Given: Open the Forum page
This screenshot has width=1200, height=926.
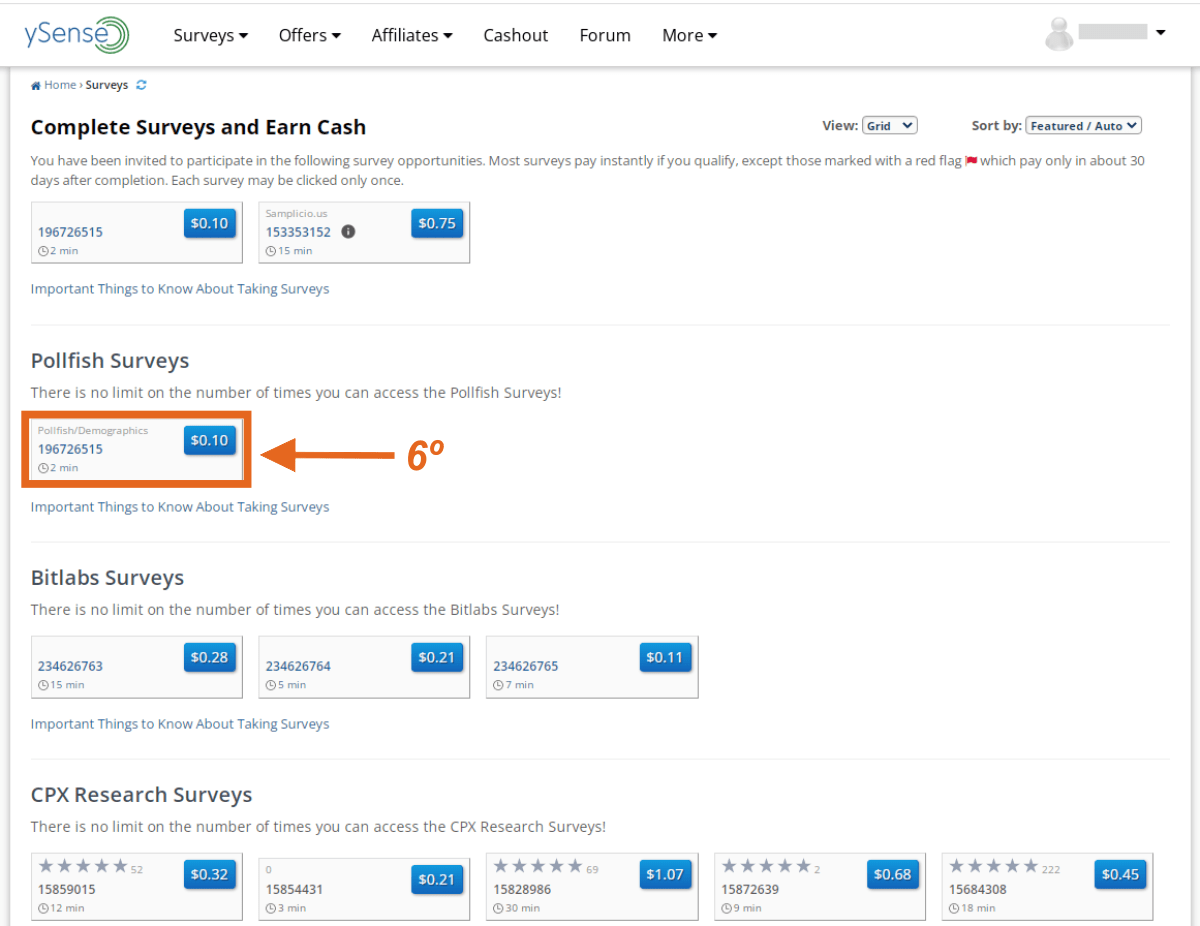Looking at the screenshot, I should tap(605, 35).
